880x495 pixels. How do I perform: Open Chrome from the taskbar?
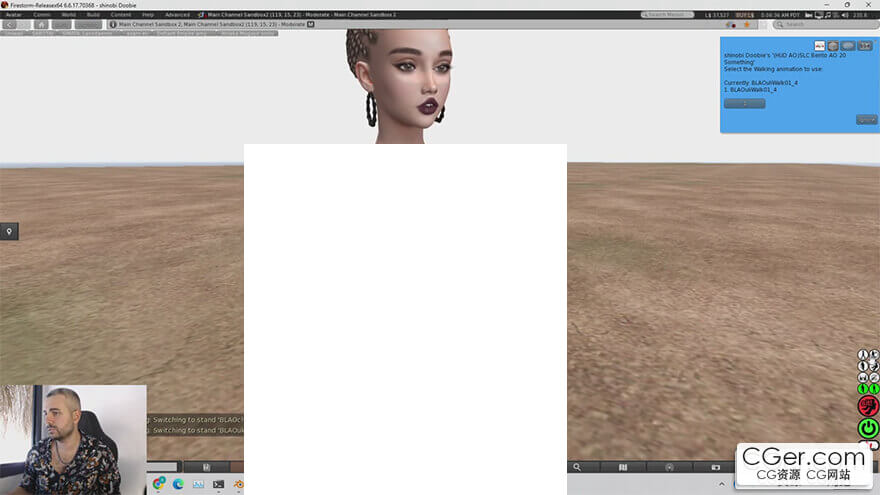pyautogui.click(x=159, y=484)
